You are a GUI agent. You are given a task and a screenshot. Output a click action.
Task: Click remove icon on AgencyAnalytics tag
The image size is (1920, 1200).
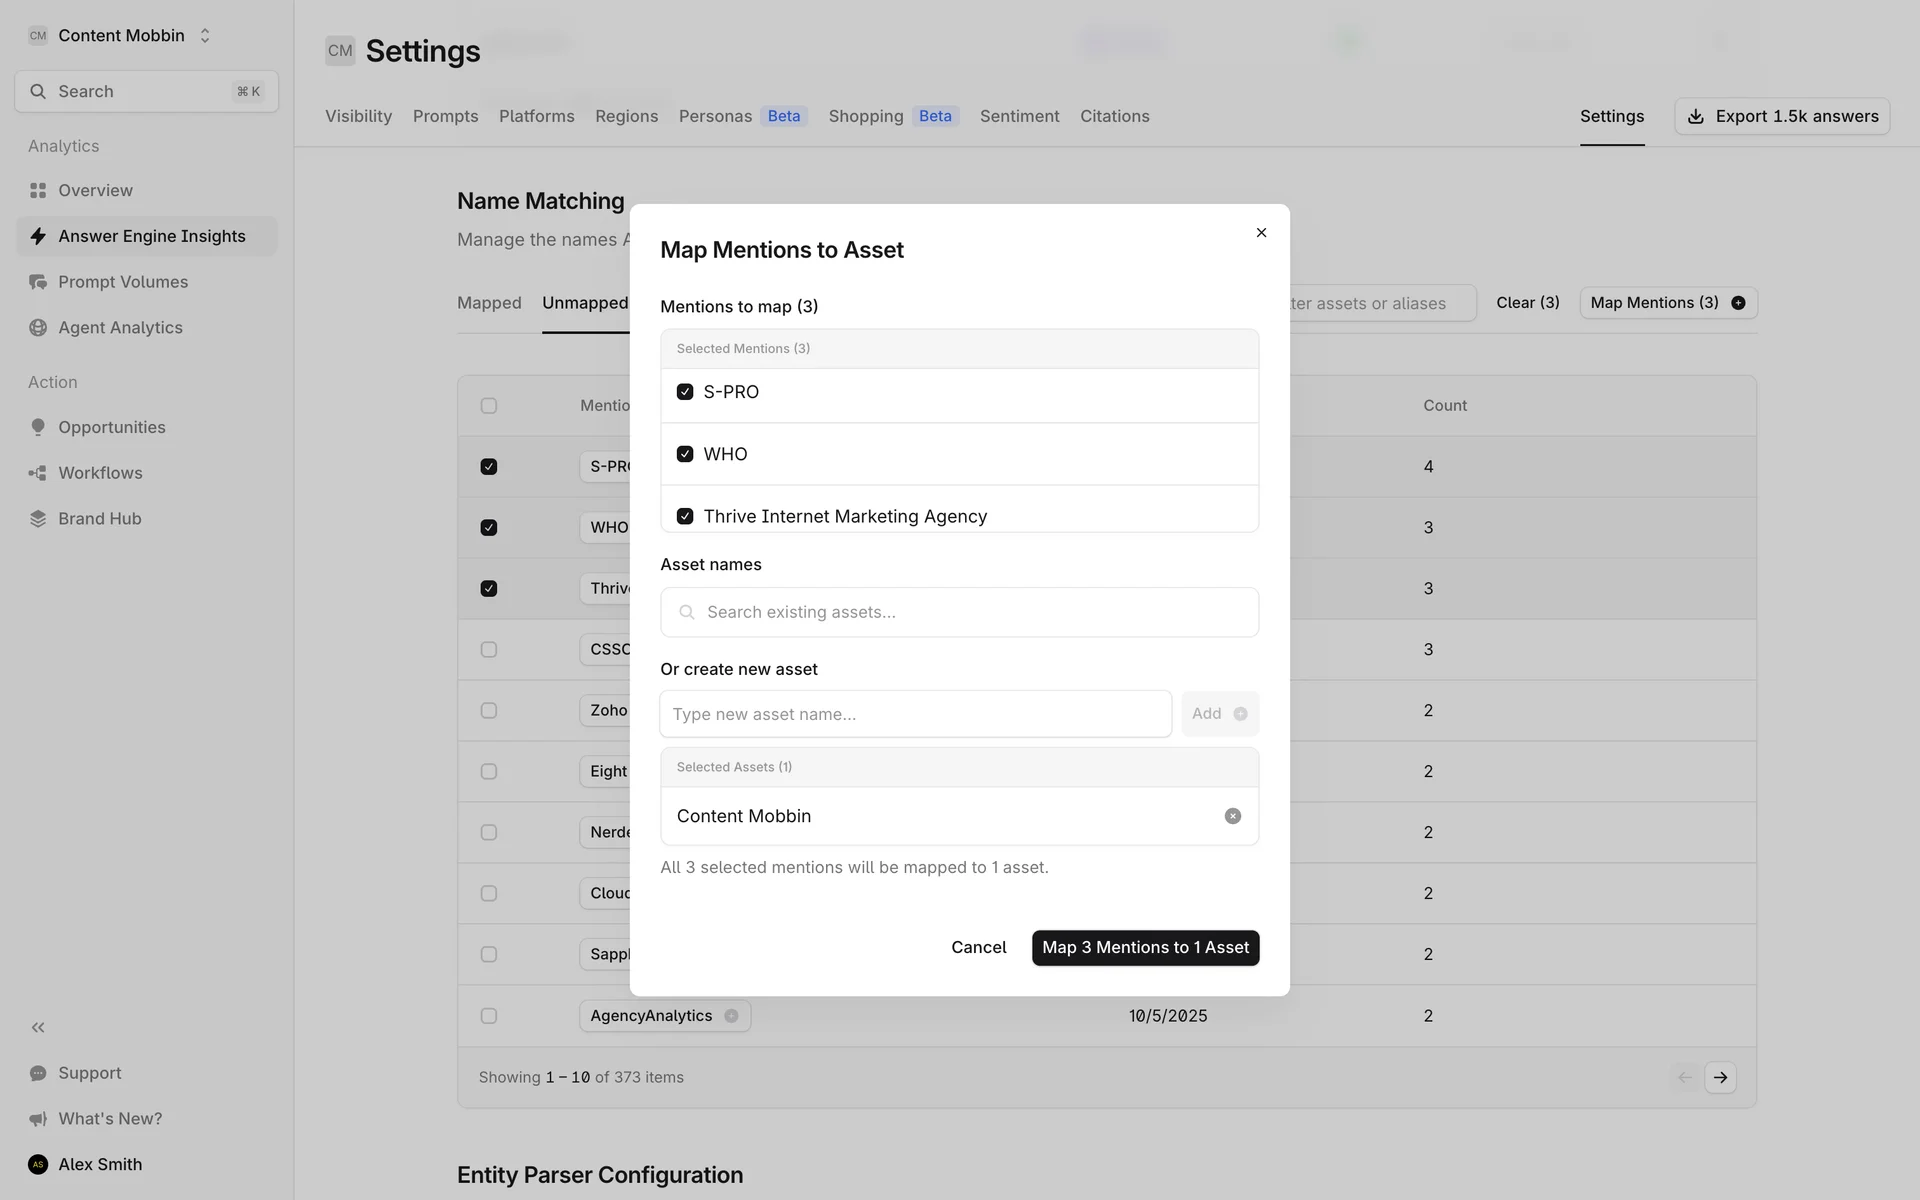pos(731,1016)
